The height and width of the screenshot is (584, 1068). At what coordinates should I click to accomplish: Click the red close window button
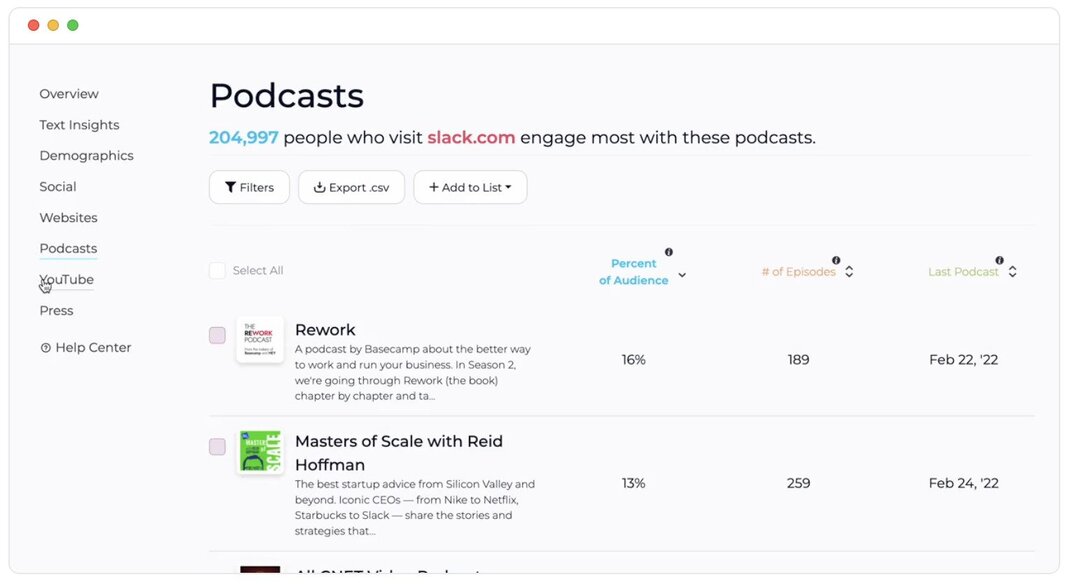point(33,25)
